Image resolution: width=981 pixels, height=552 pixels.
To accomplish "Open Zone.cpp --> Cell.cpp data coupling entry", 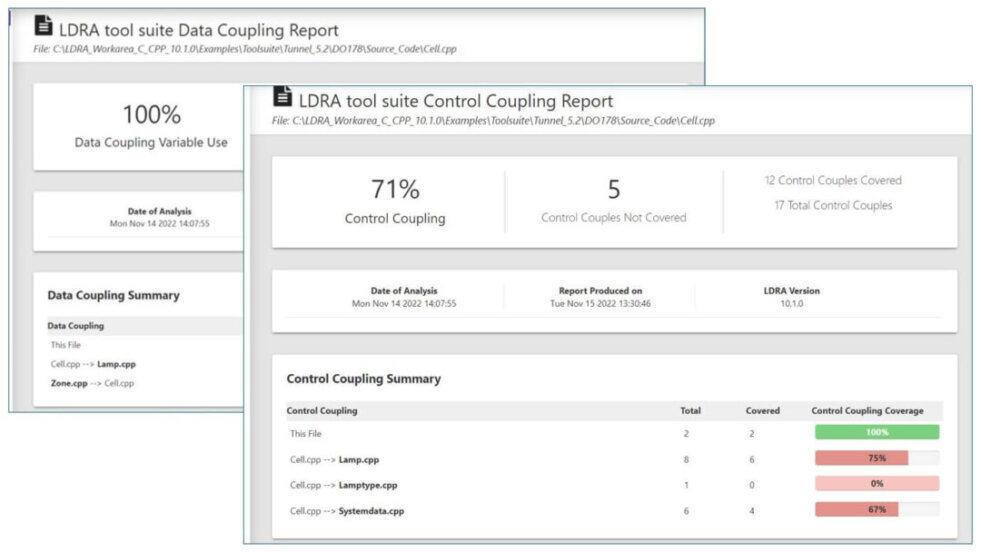I will pos(92,383).
